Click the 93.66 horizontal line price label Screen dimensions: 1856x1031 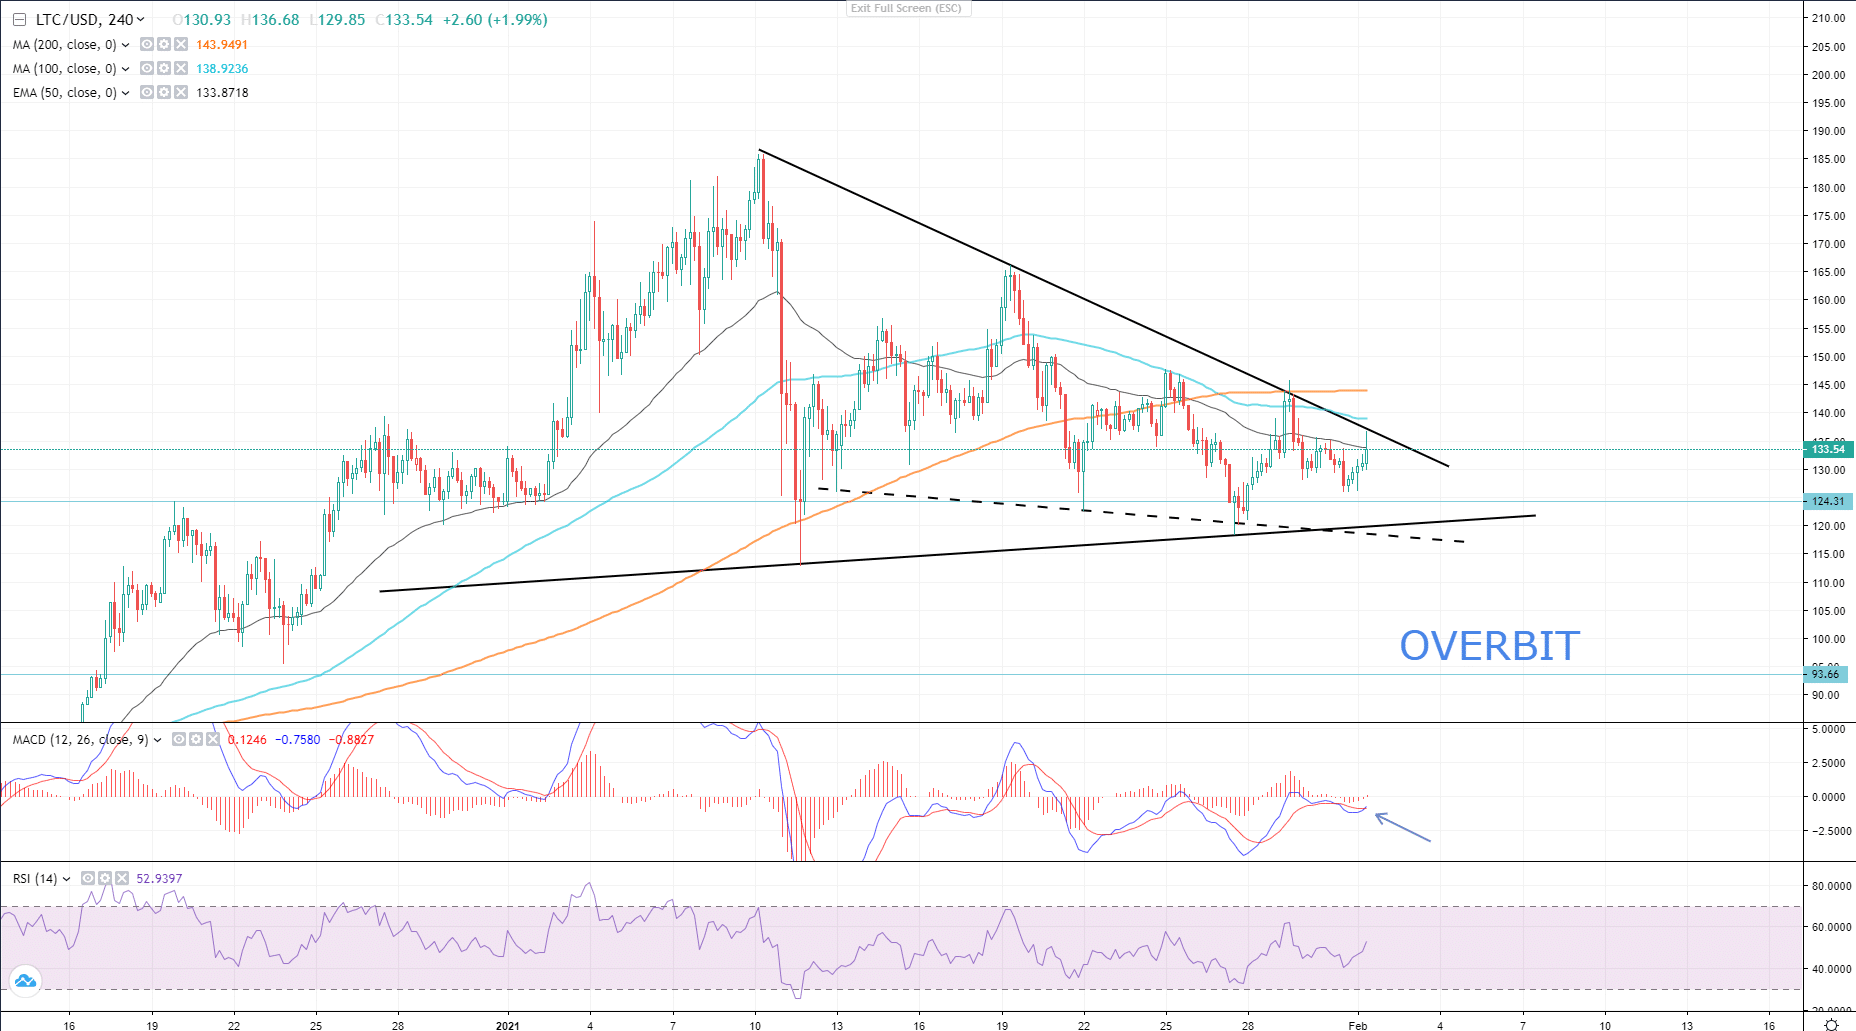click(x=1826, y=674)
